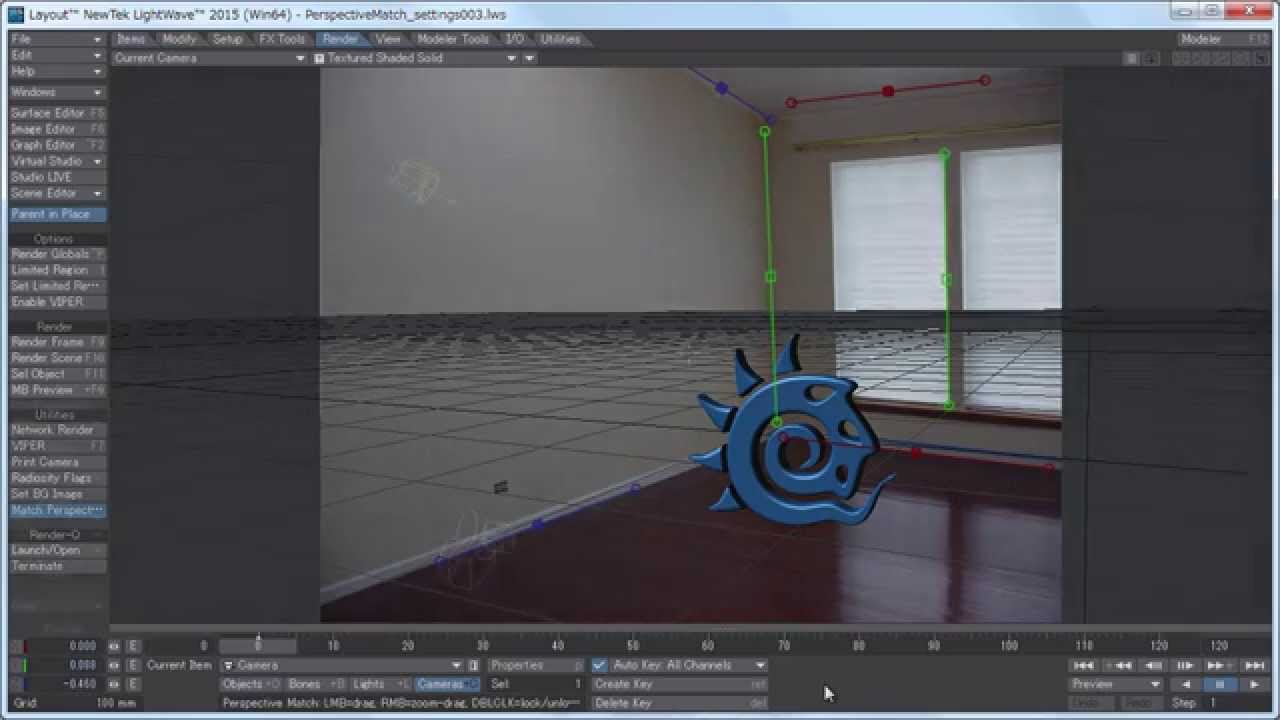Click Render Frame button
The height and width of the screenshot is (720, 1280).
57,342
